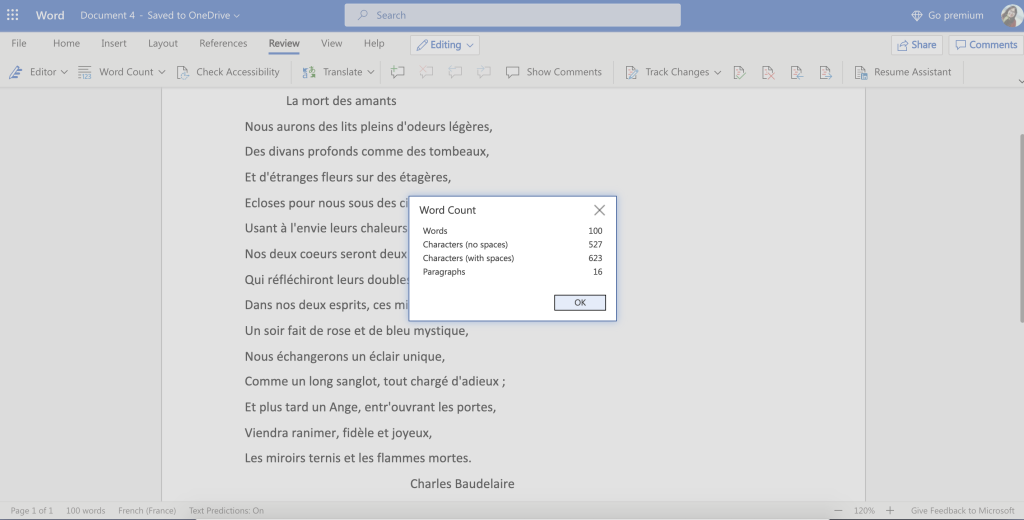Click French (France) language in status bar

point(147,510)
